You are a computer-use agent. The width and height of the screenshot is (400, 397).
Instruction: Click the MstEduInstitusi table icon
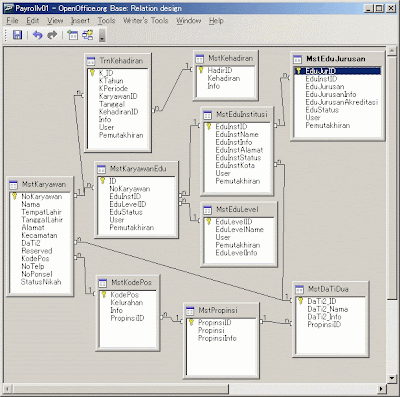click(207, 115)
